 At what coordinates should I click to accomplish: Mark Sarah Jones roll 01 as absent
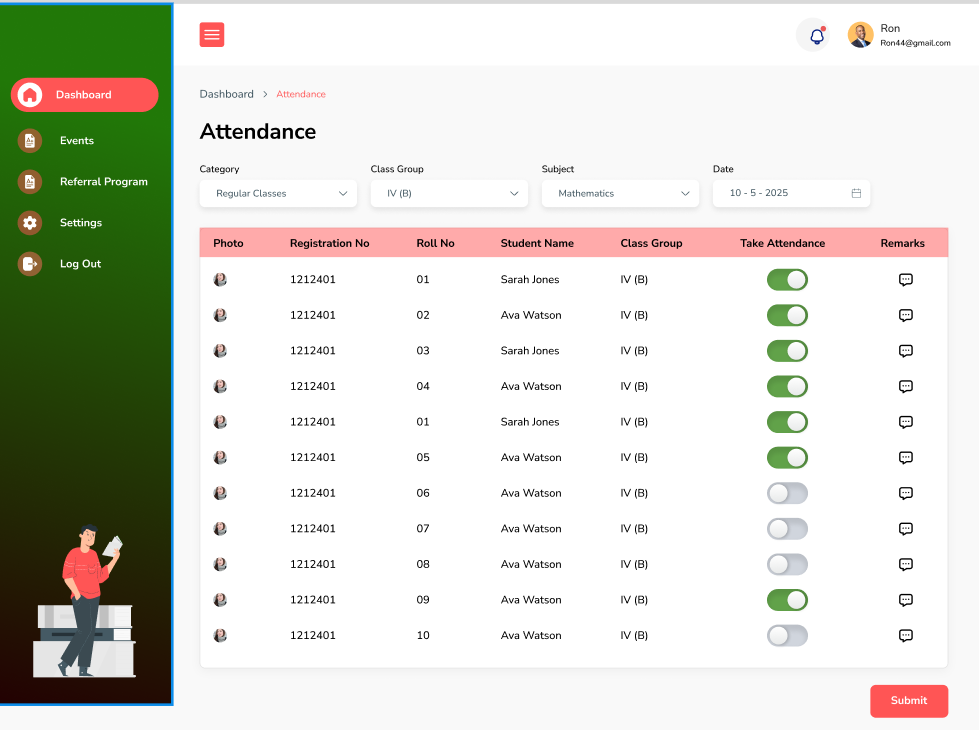tap(787, 279)
